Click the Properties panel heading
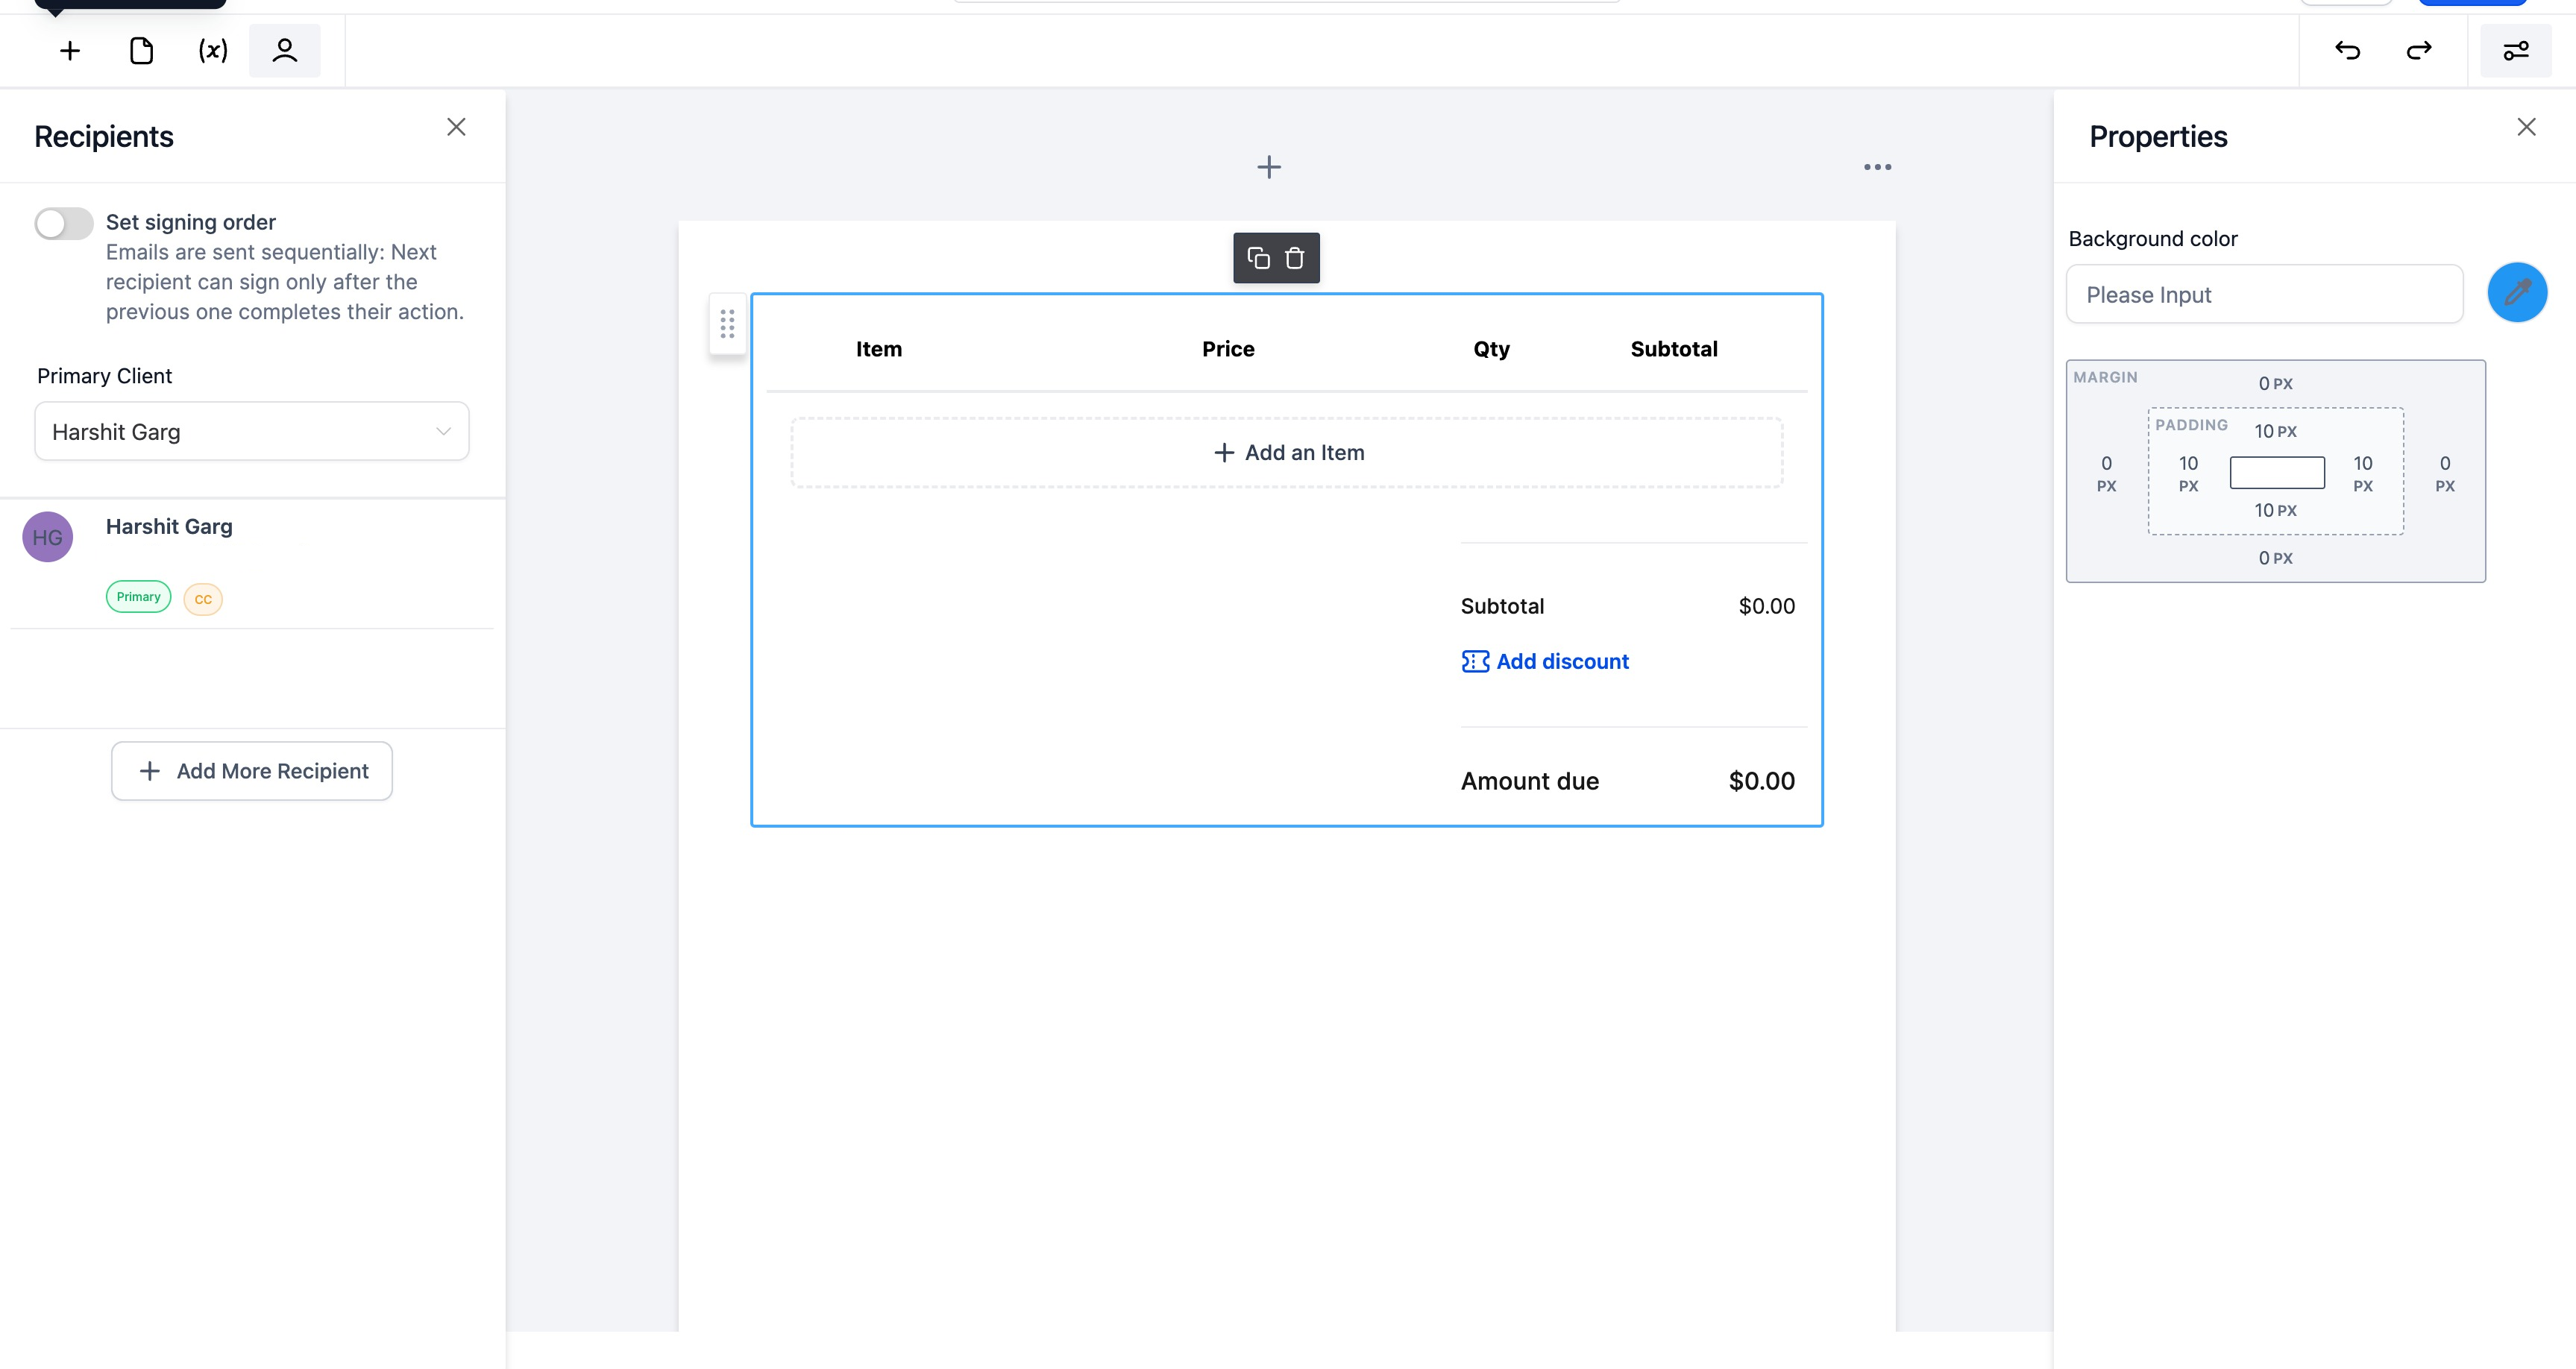 click(2158, 137)
